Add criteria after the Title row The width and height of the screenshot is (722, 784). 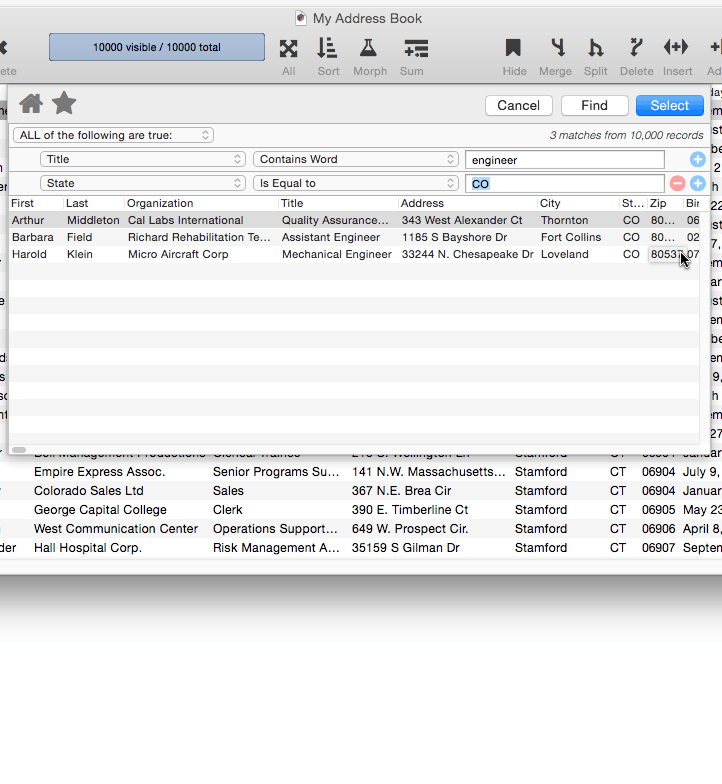click(x=698, y=160)
